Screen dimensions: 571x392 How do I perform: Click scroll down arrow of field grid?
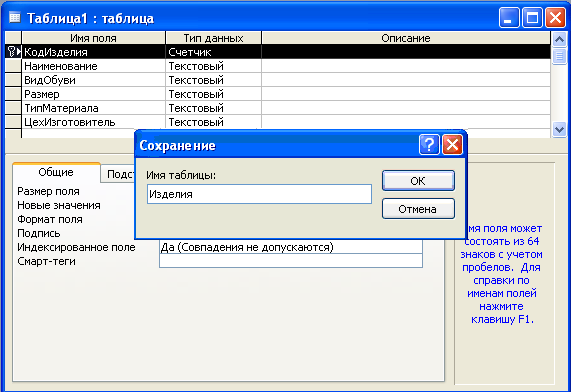pos(559,129)
